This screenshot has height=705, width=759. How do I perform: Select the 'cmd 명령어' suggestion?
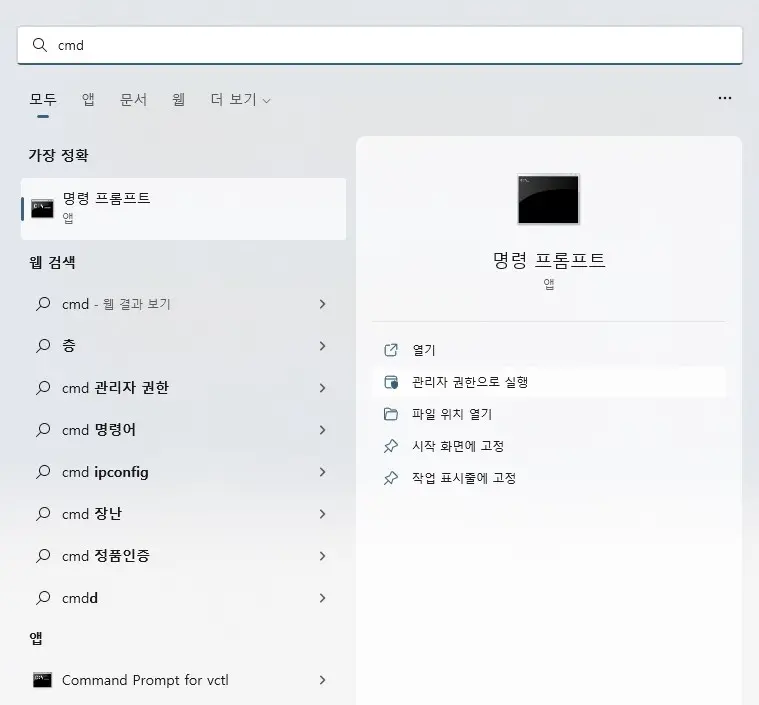coord(183,430)
